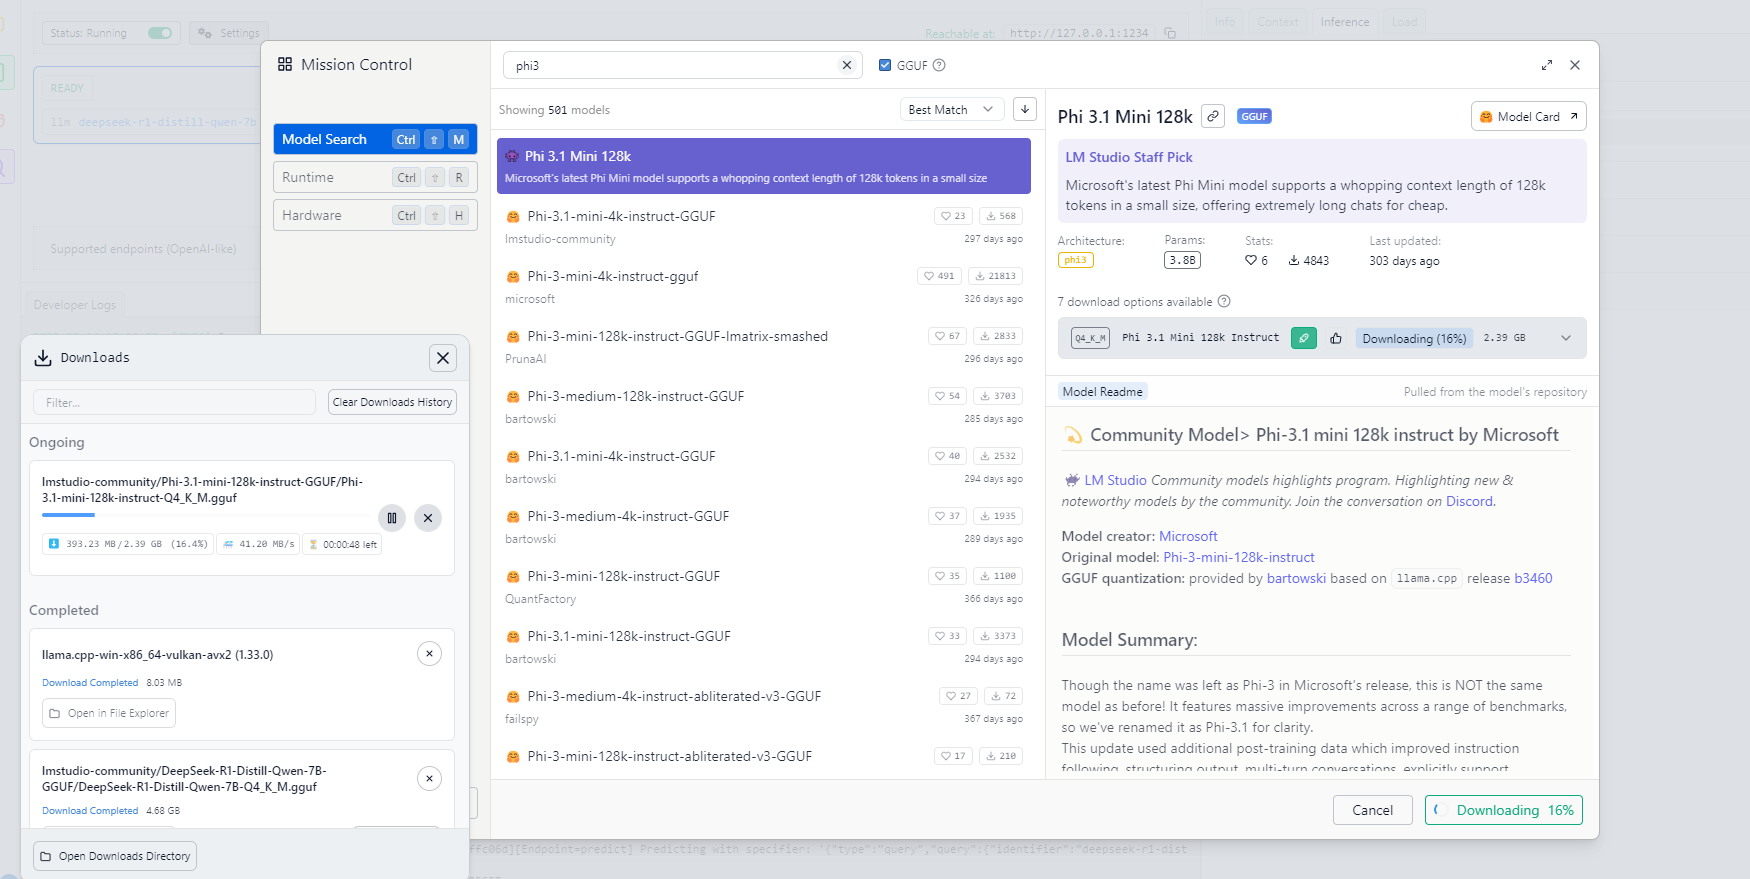Copy the server address in background window
The width and height of the screenshot is (1750, 879).
pos(1170,33)
